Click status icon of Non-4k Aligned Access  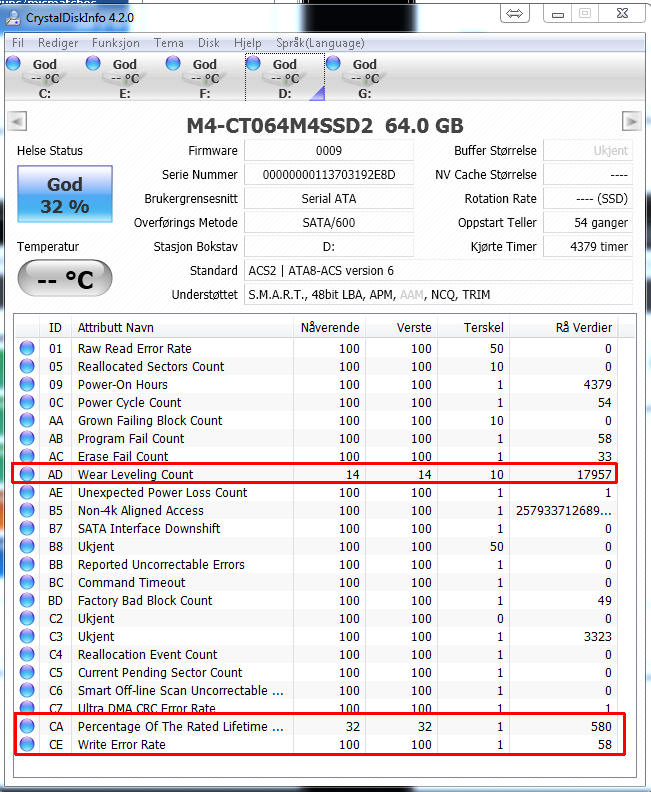27,510
